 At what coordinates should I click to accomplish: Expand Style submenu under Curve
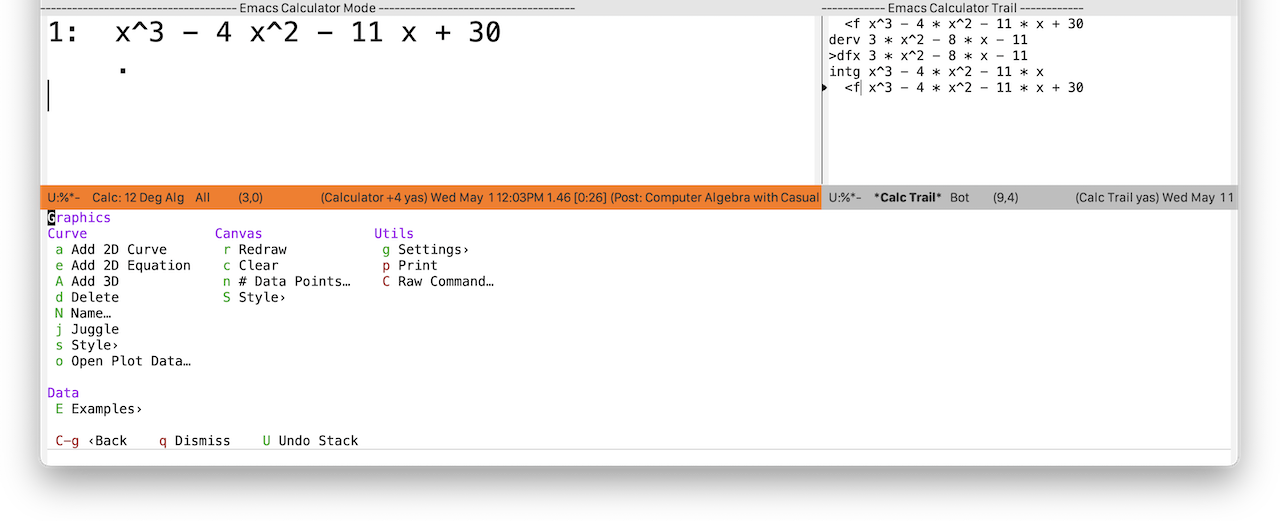87,345
